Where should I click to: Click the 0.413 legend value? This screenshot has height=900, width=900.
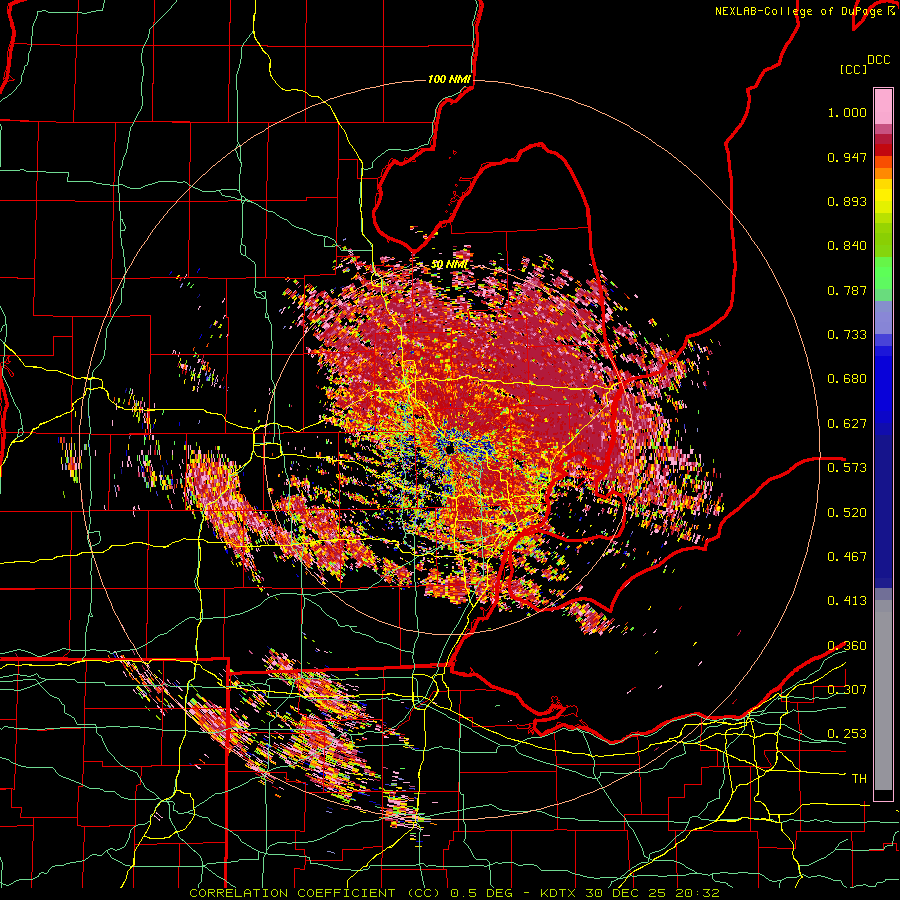pyautogui.click(x=847, y=601)
